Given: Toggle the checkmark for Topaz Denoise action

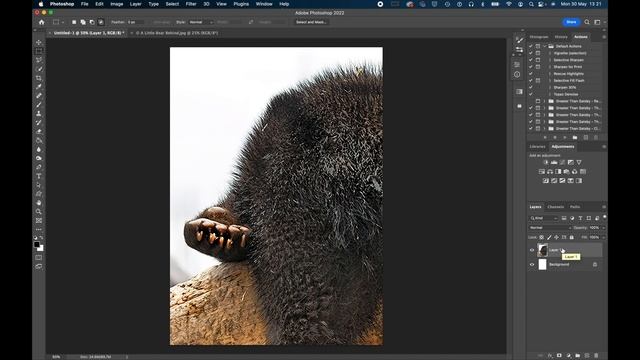Looking at the screenshot, I should [x=531, y=94].
